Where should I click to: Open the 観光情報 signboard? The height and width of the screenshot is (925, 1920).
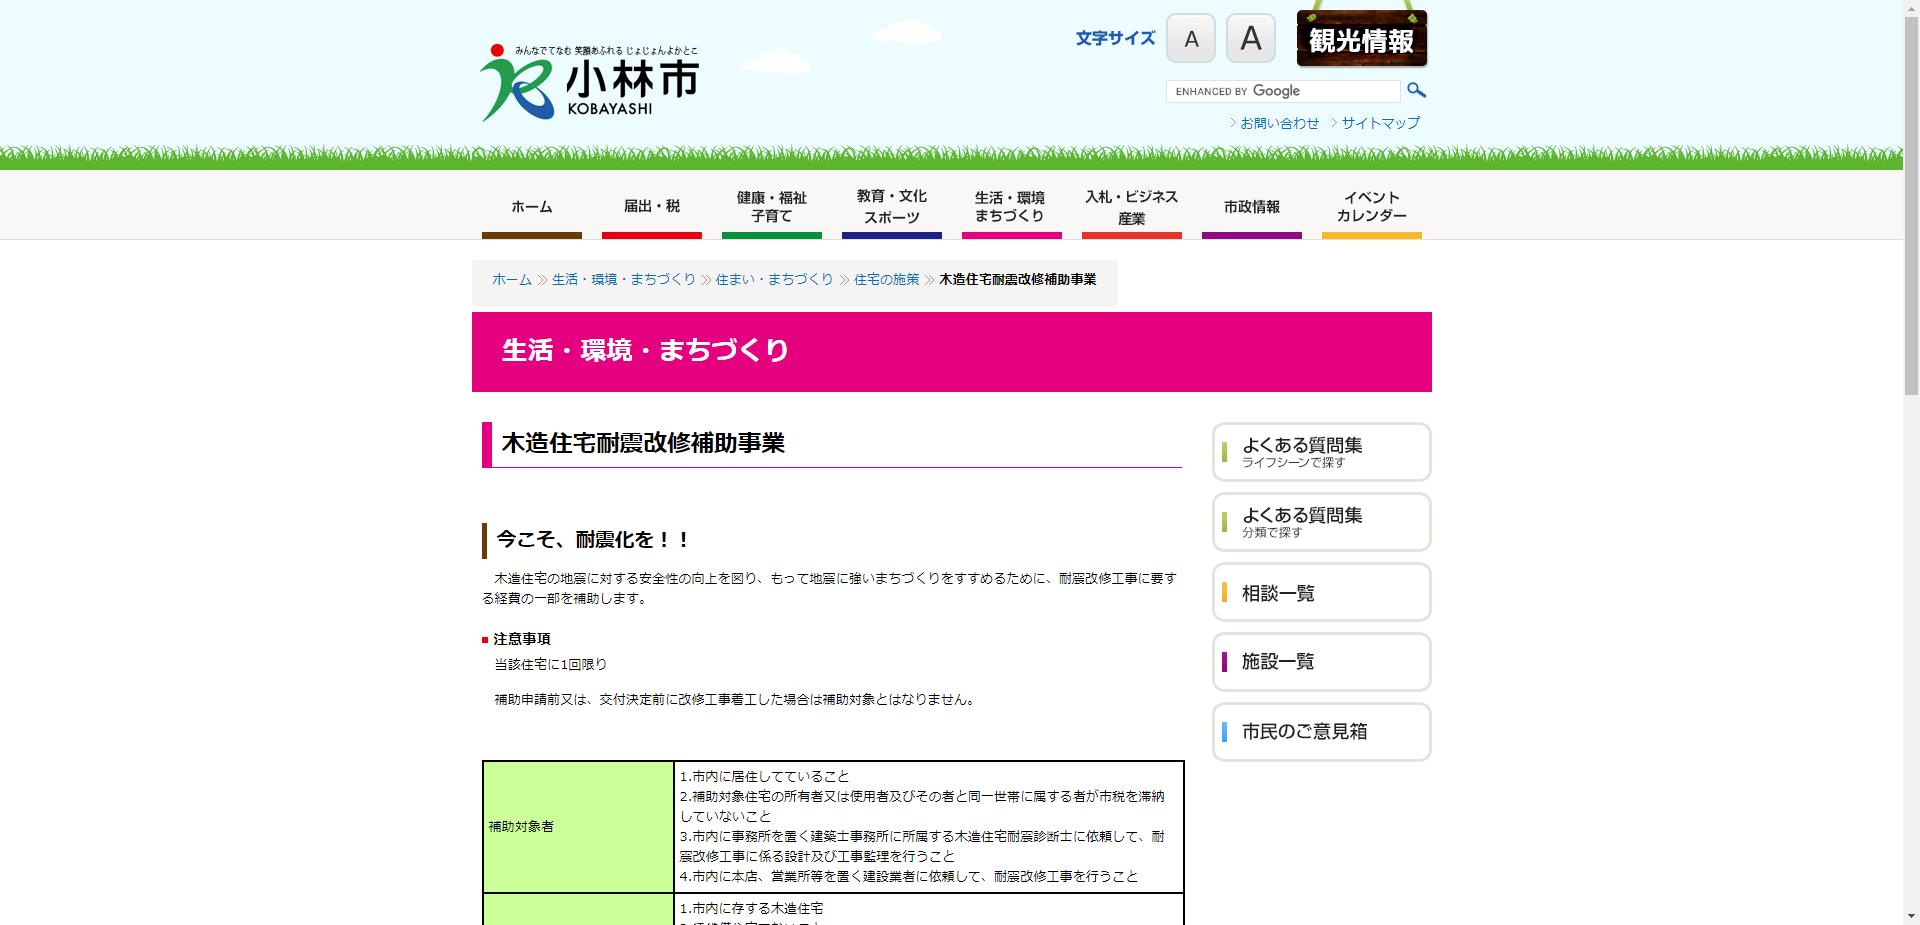1361,40
